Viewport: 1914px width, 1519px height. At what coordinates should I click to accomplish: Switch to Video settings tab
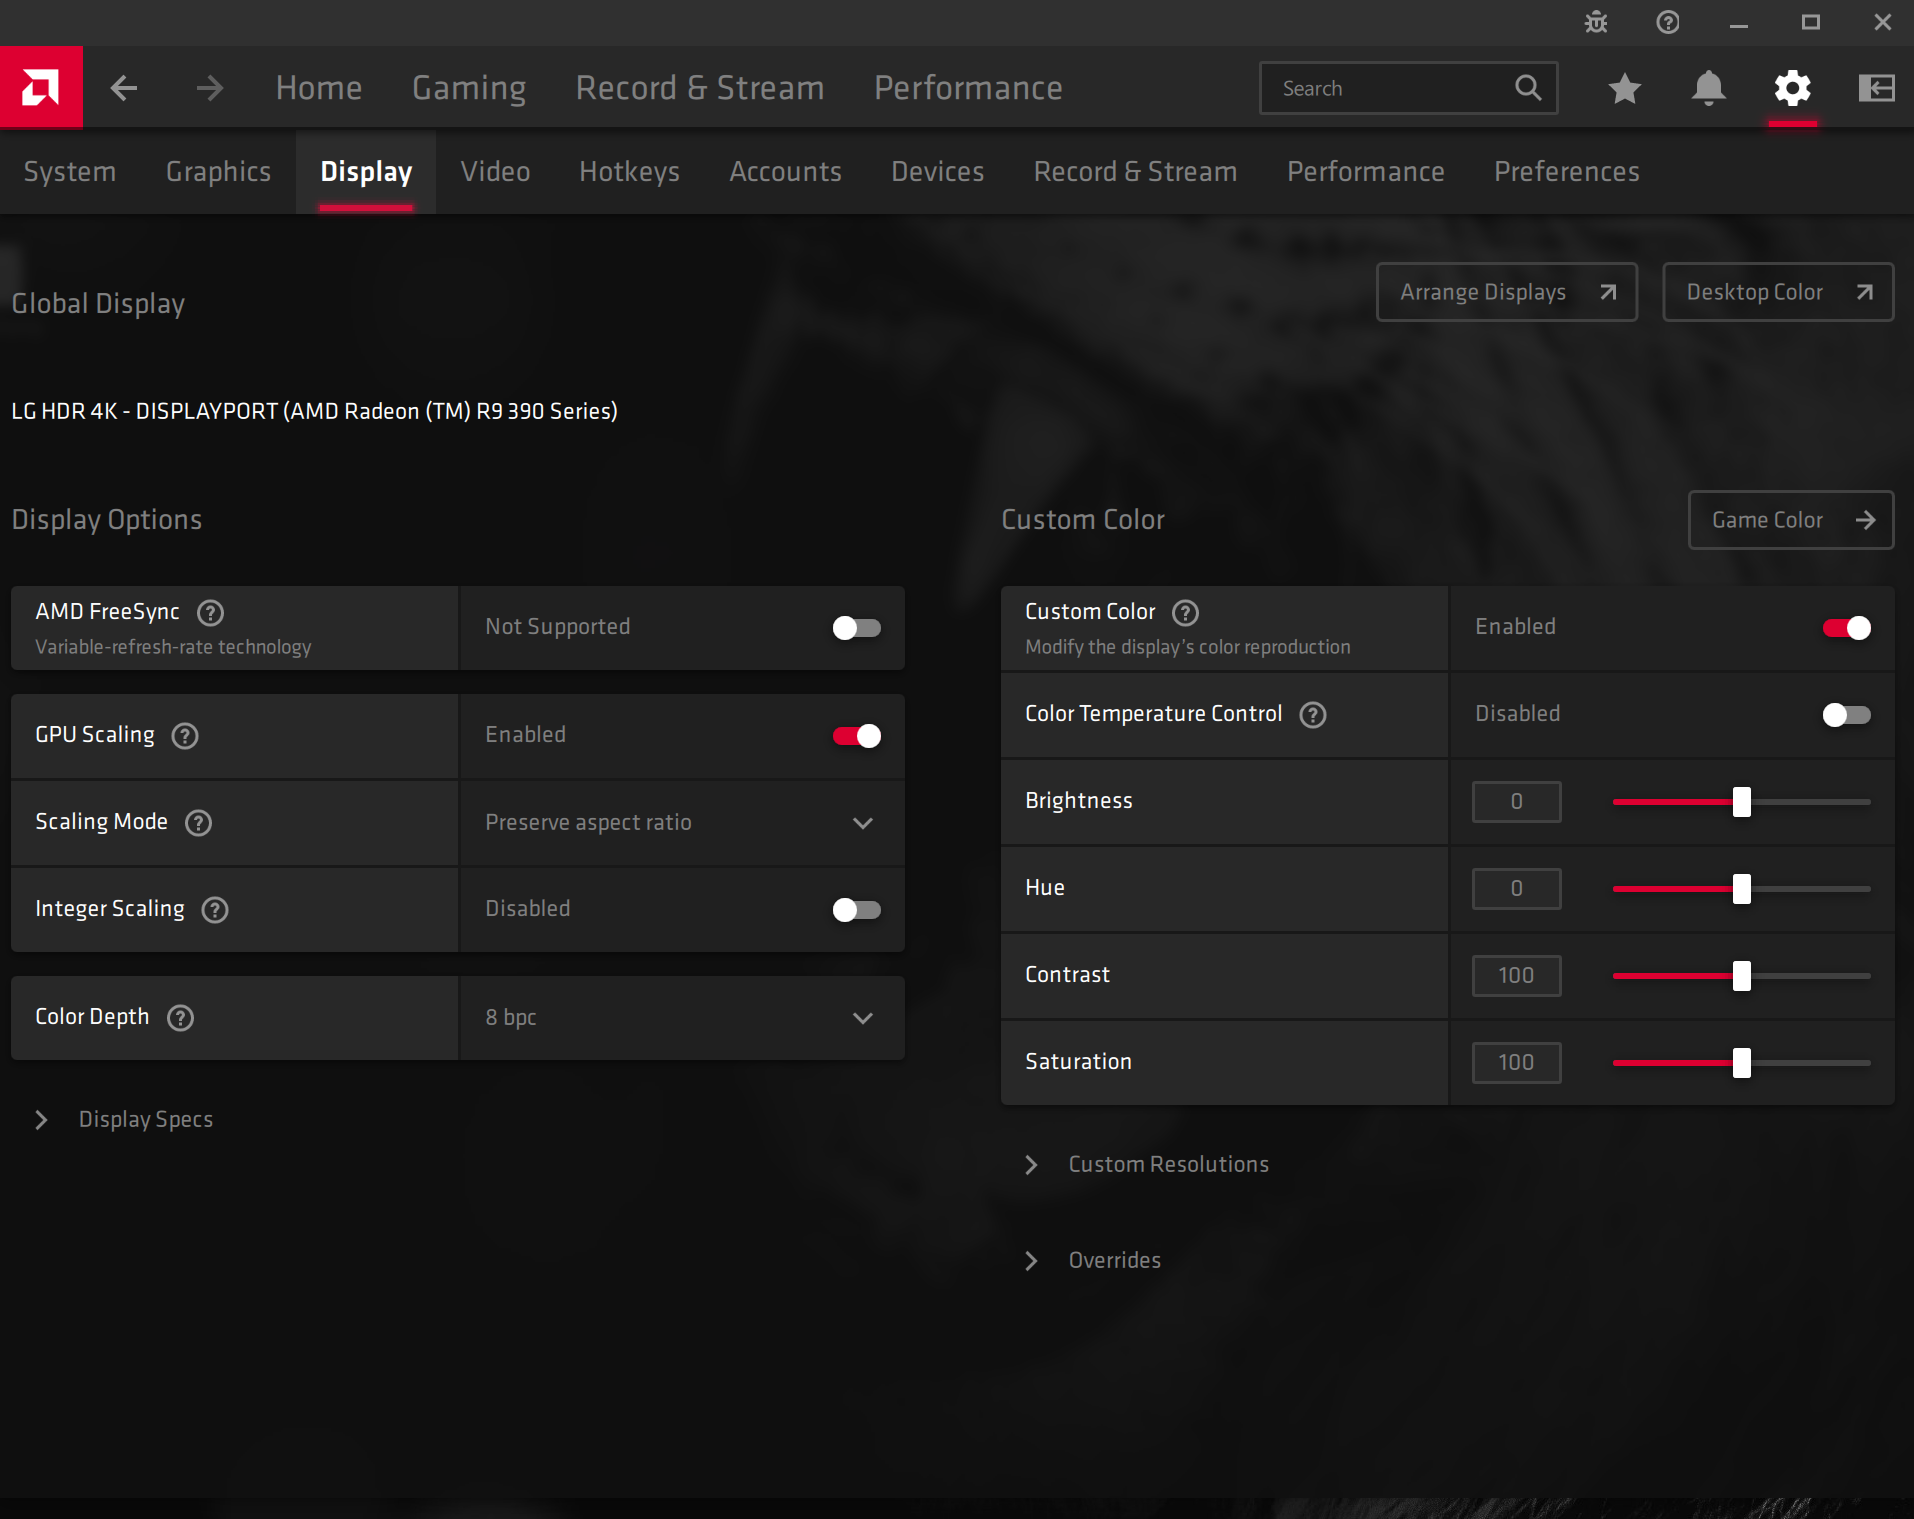[x=495, y=171]
